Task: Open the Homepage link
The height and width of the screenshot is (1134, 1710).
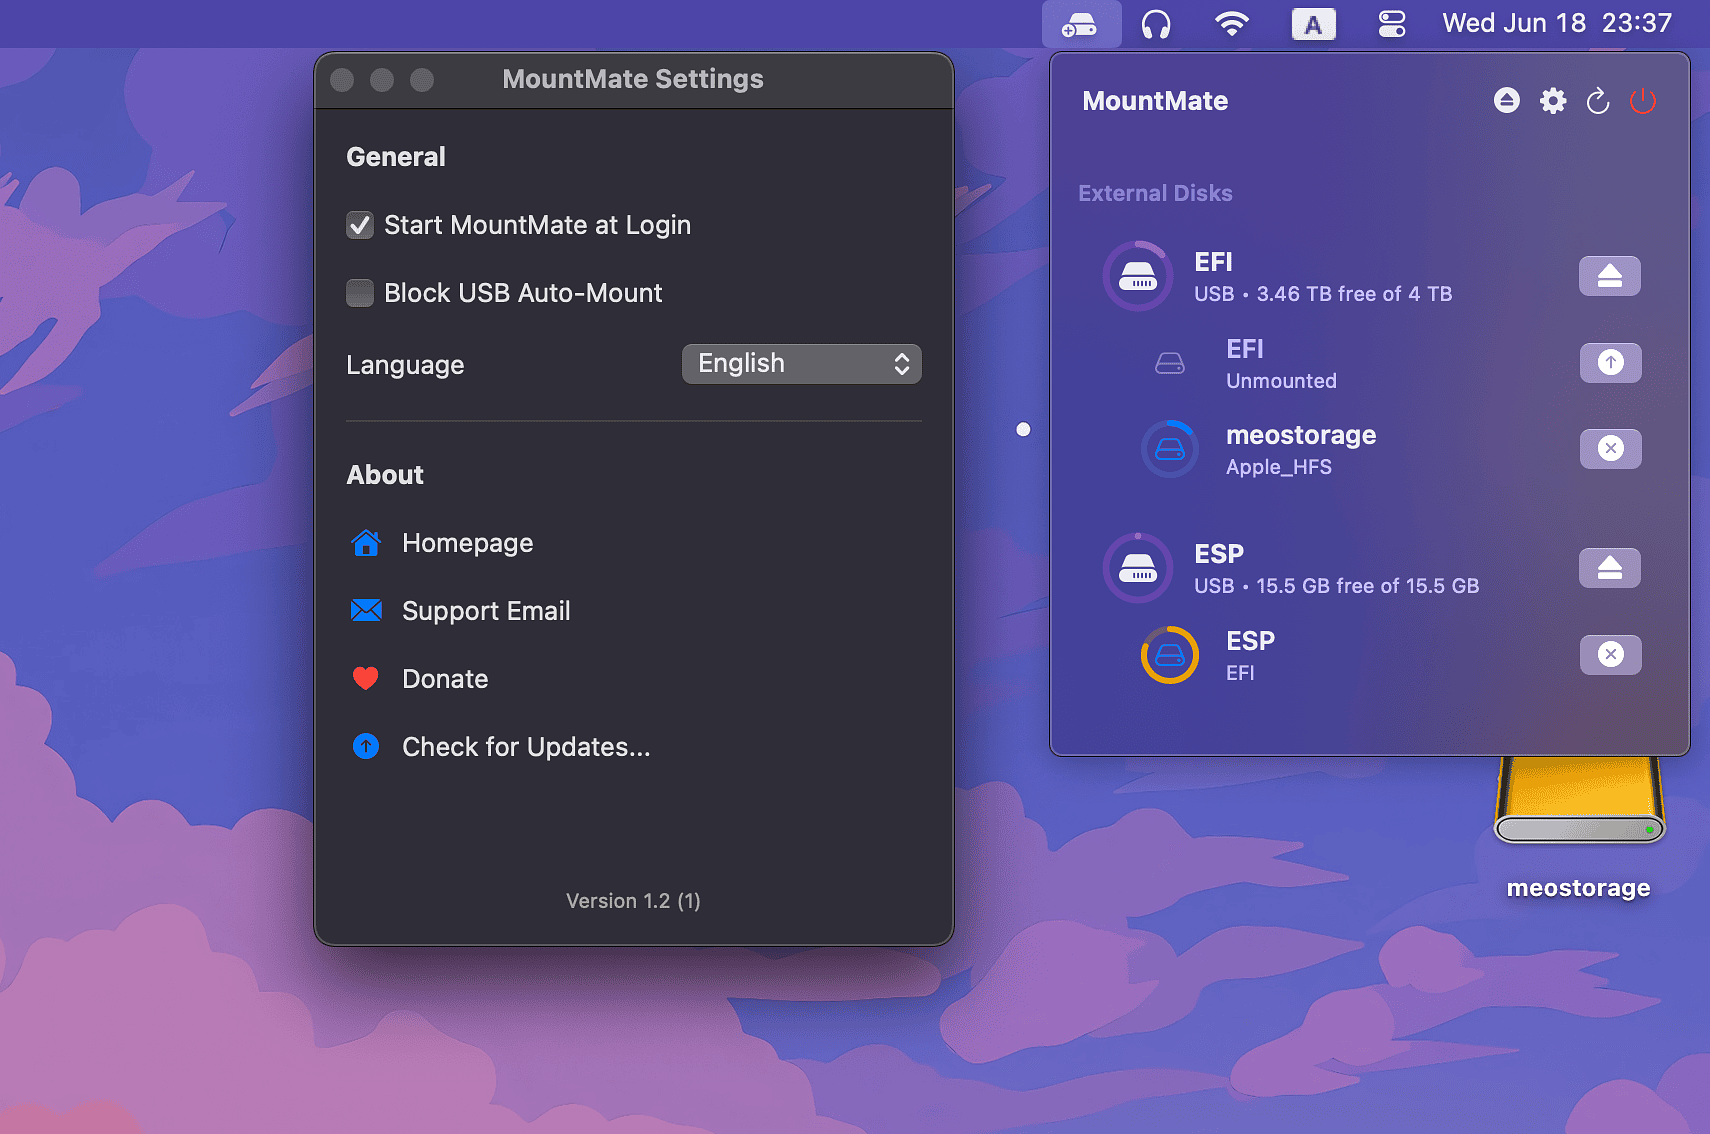Action: tap(467, 543)
